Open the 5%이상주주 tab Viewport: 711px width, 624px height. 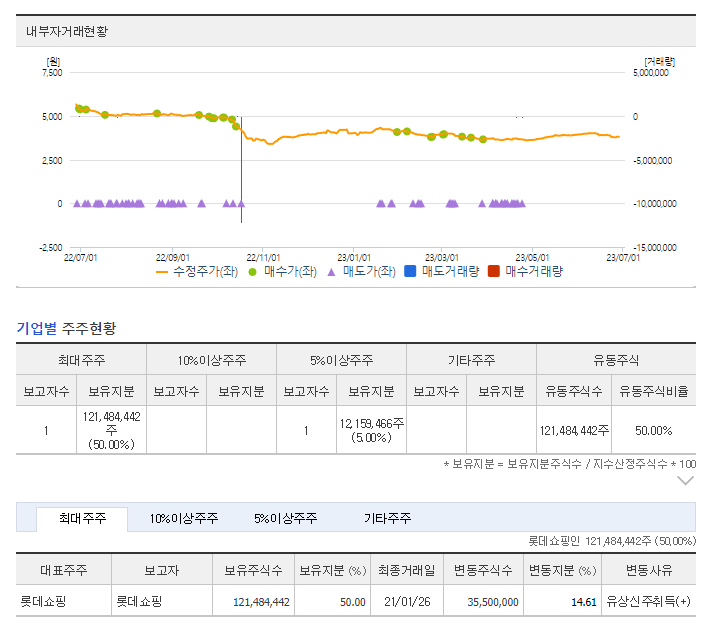point(286,518)
